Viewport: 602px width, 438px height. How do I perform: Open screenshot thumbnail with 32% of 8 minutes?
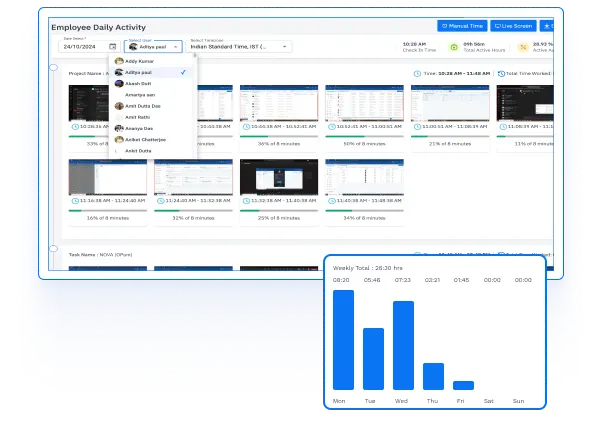pos(193,177)
